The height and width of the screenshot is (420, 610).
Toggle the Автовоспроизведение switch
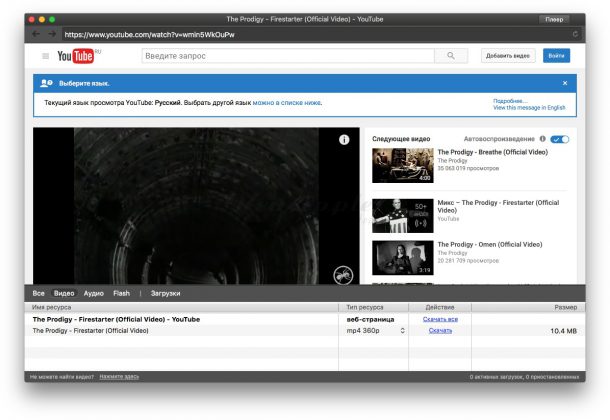click(x=560, y=139)
